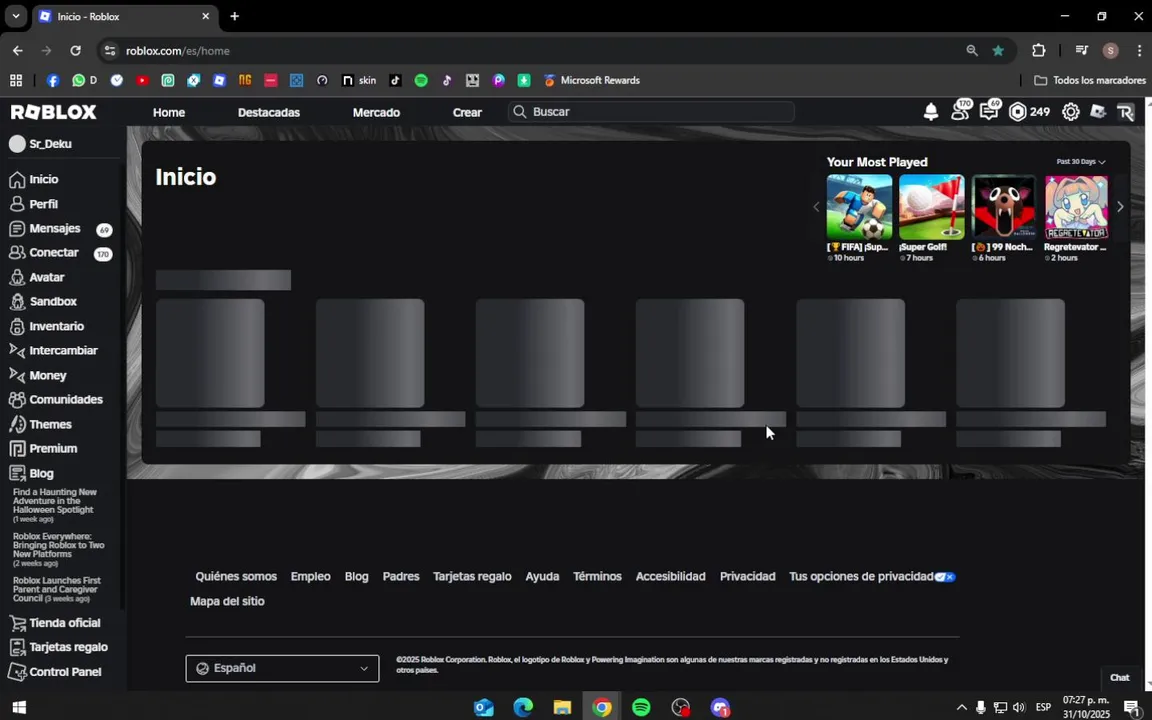
Task: Toggle privacy choices icon in footer
Action: [x=945, y=577]
